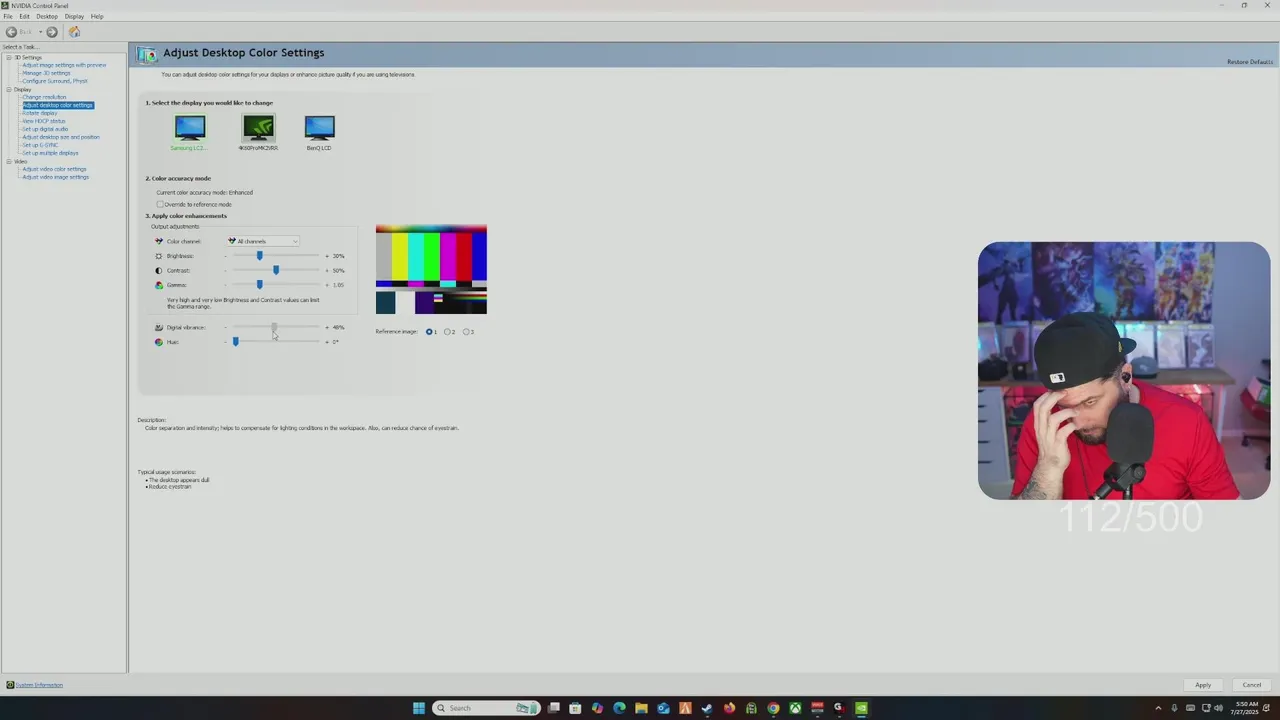Open Set up G-SYNC page

(40, 145)
